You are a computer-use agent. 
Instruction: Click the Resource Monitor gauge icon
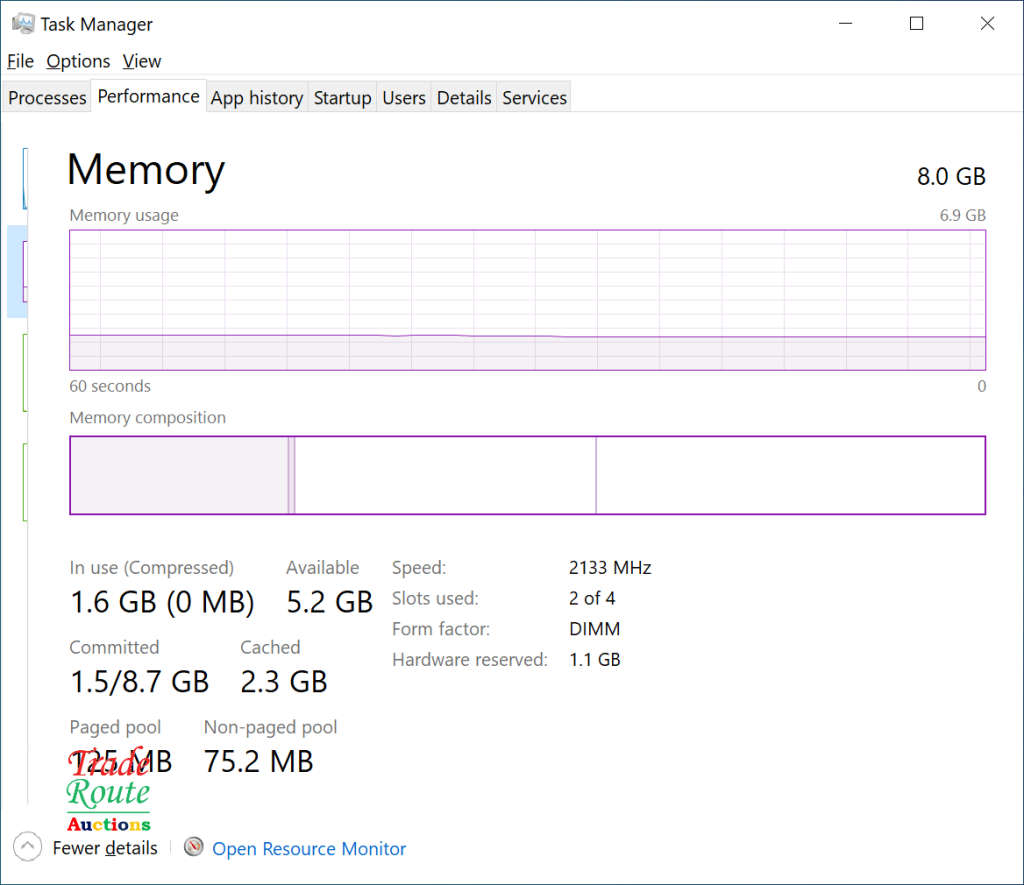coord(194,847)
